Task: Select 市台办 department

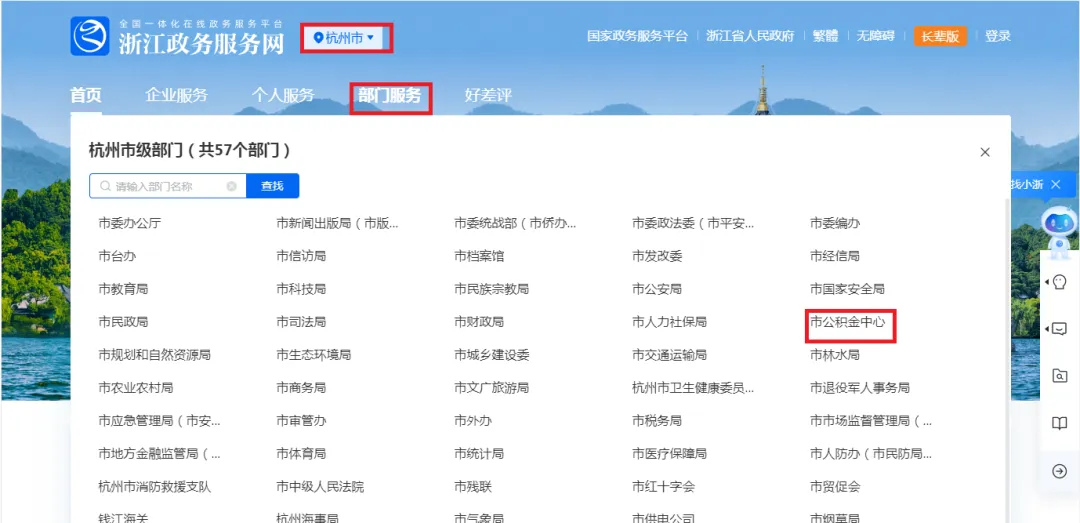Action: click(x=117, y=256)
